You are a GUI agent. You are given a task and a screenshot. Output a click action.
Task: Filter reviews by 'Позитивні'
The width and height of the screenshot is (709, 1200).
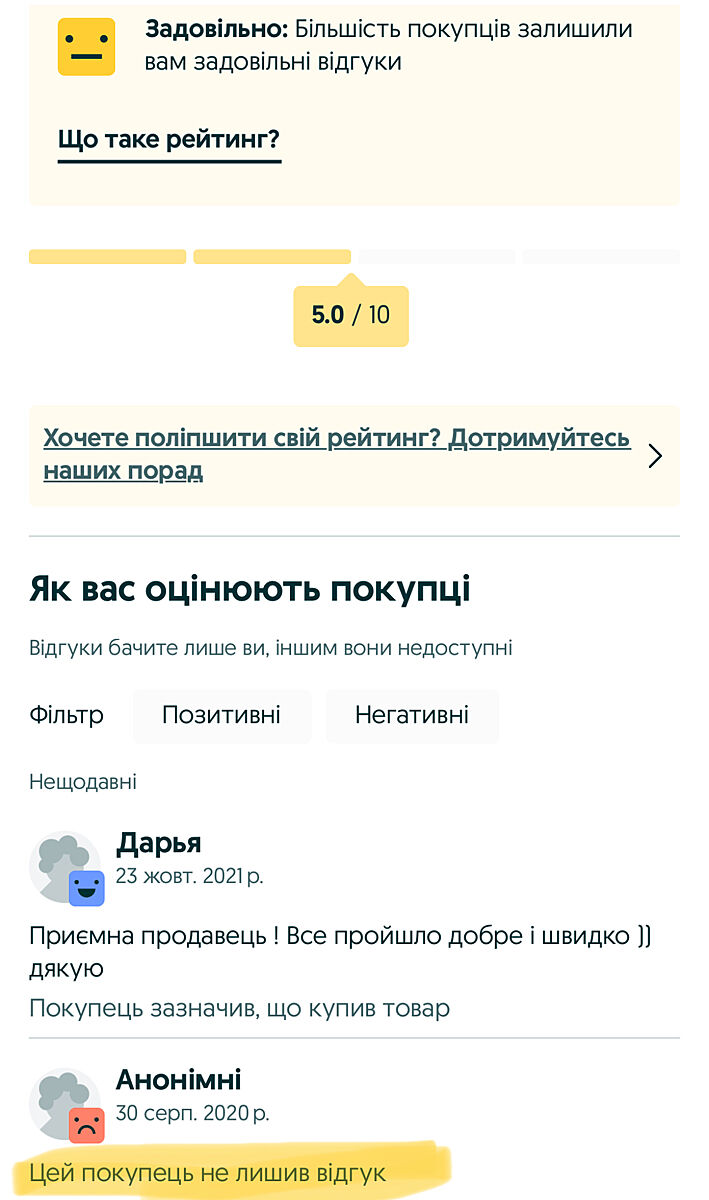pyautogui.click(x=221, y=715)
